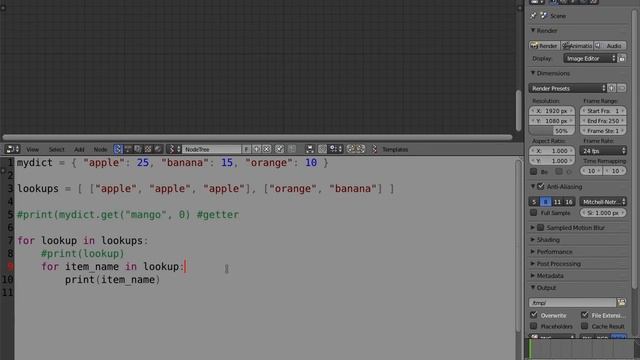Screen dimensions: 640x360
Task: Open the Display Image Editor dropdown
Action: [x=590, y=58]
